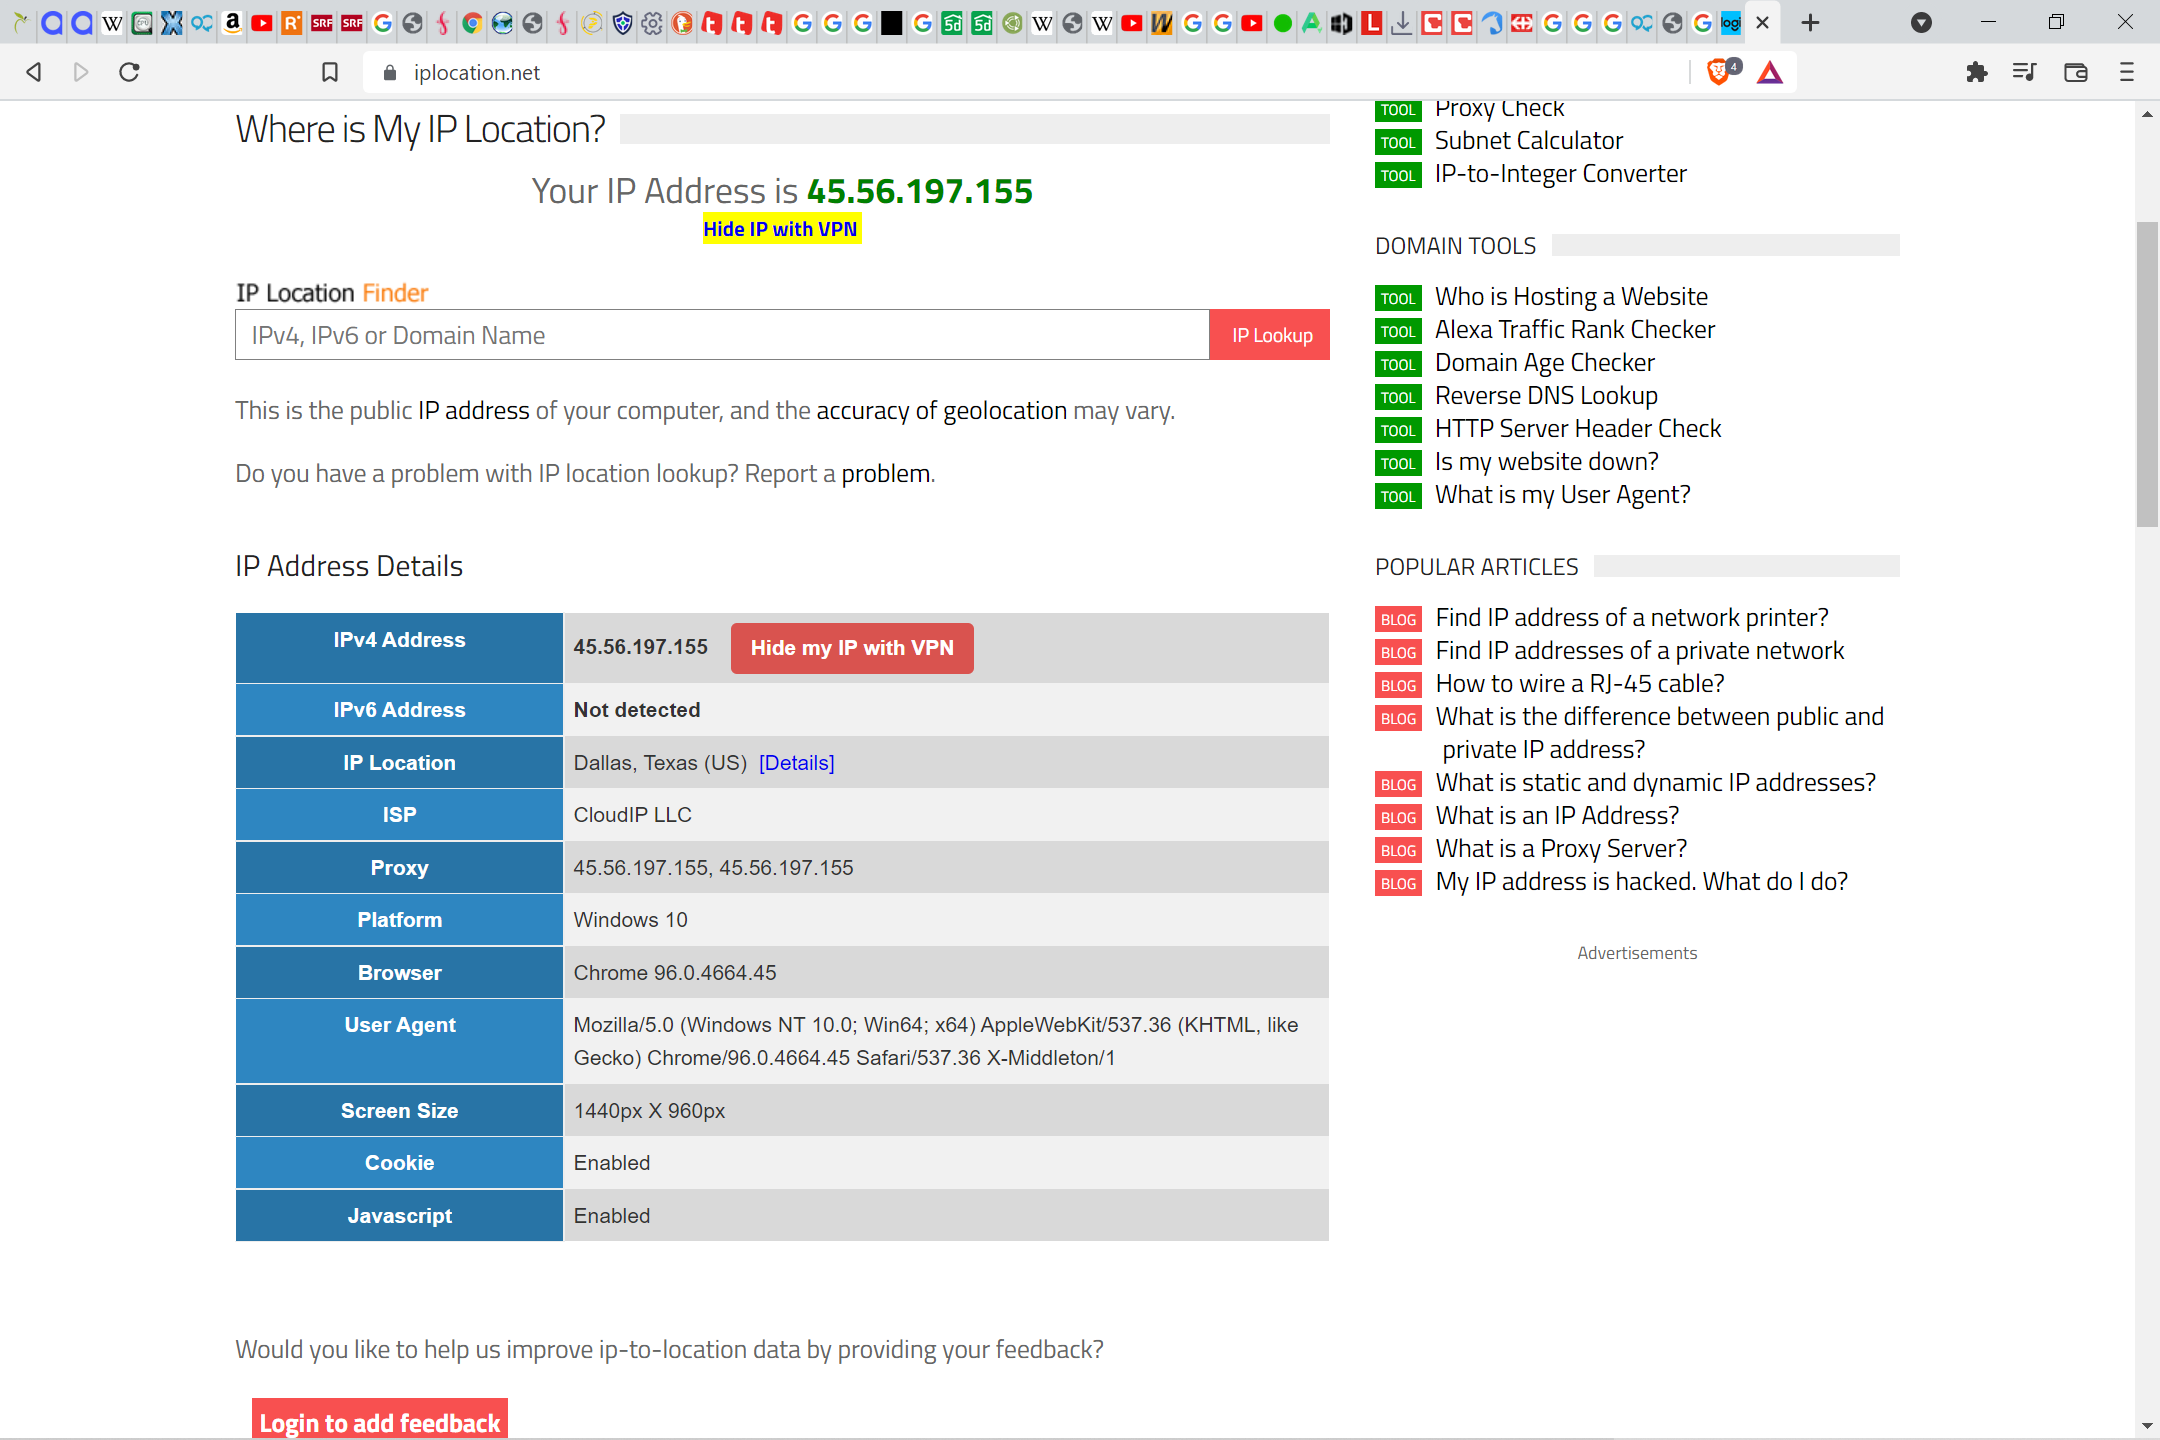Viewport: 2160px width, 1440px height.
Task: Click the vertical page scrollbar thumb
Action: click(x=2146, y=373)
